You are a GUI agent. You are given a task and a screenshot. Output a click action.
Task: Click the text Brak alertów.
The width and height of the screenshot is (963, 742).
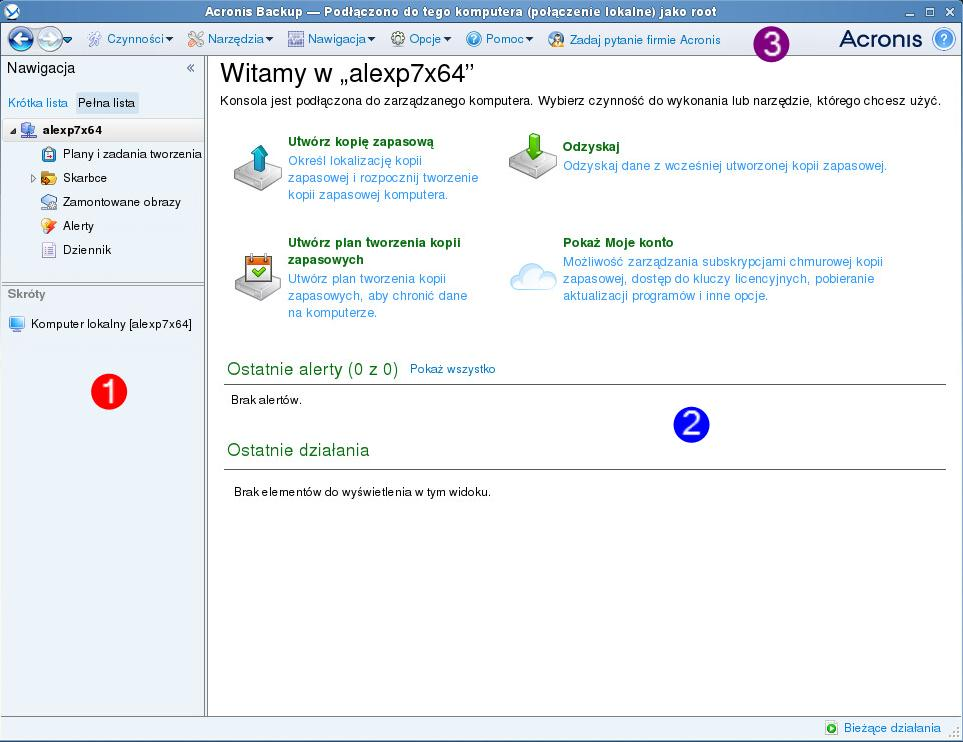[x=267, y=400]
